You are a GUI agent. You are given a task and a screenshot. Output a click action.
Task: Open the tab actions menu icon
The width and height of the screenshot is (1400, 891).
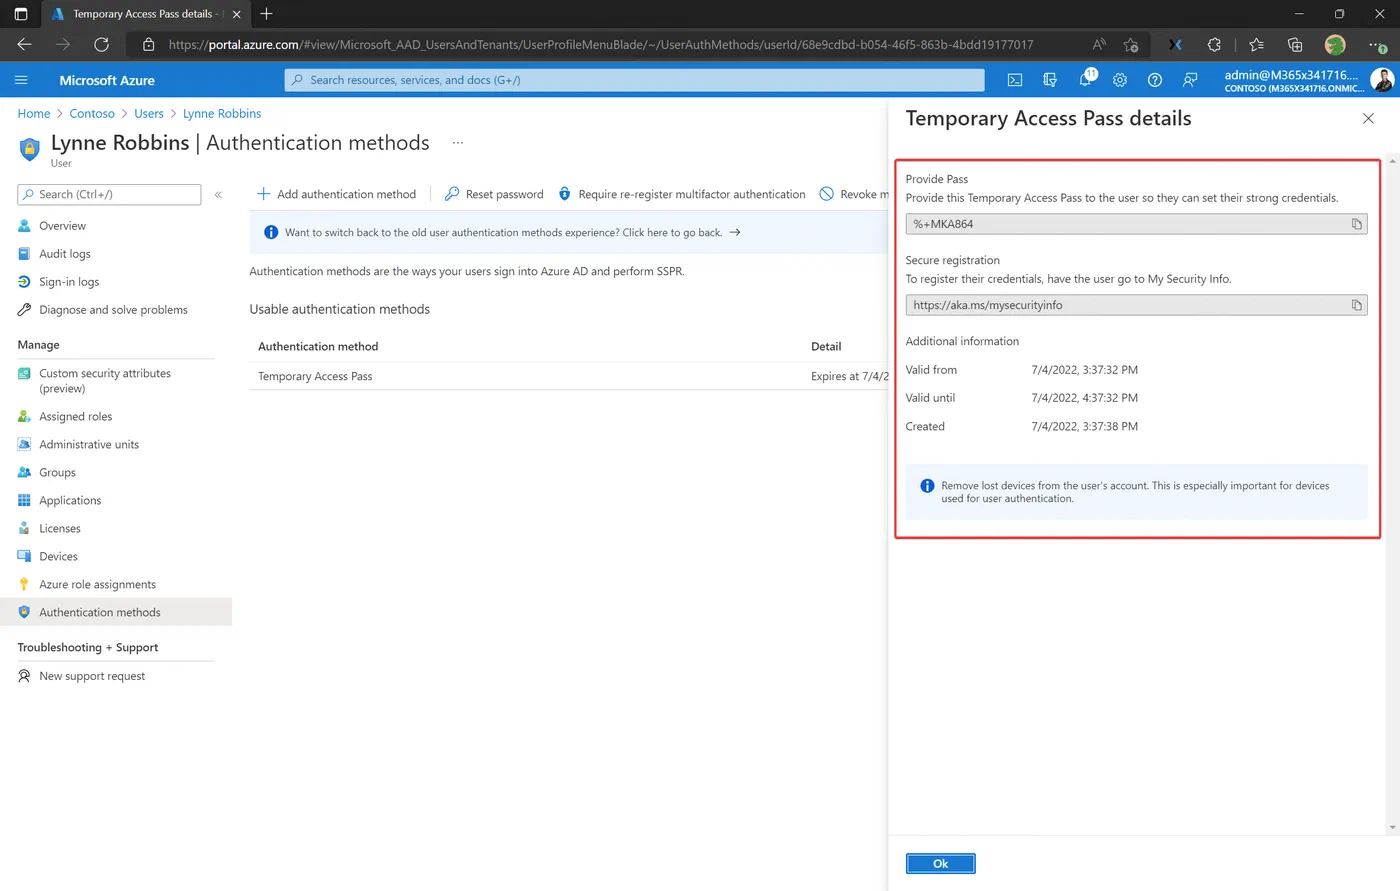point(20,14)
